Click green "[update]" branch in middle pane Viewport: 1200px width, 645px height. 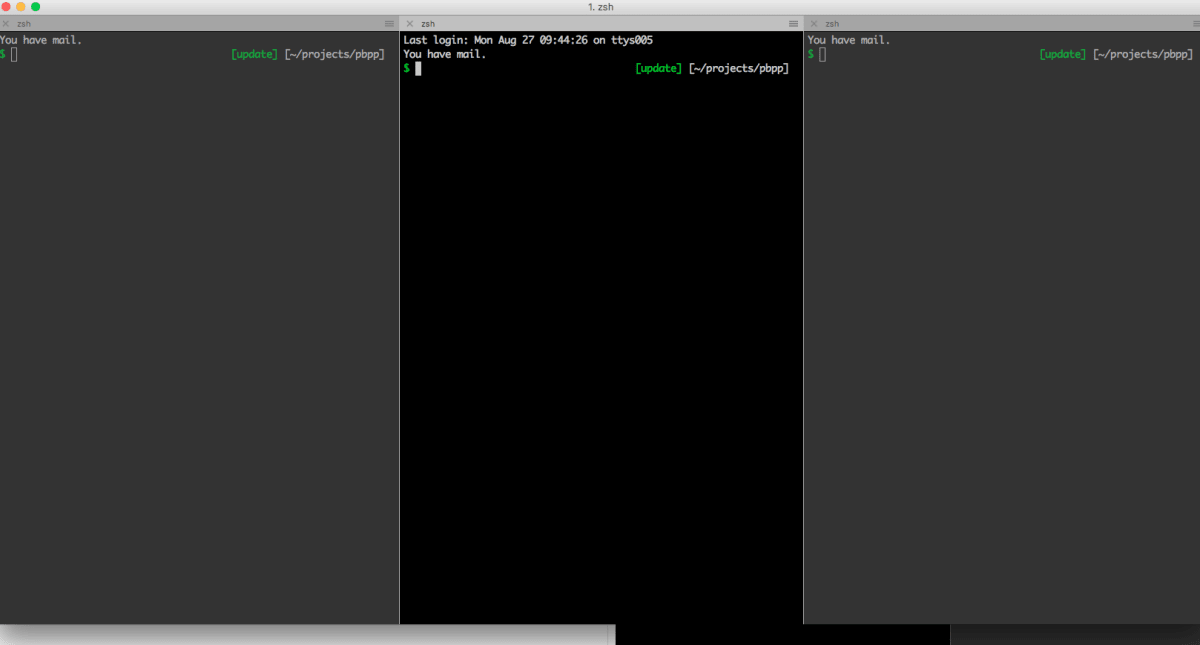658,68
